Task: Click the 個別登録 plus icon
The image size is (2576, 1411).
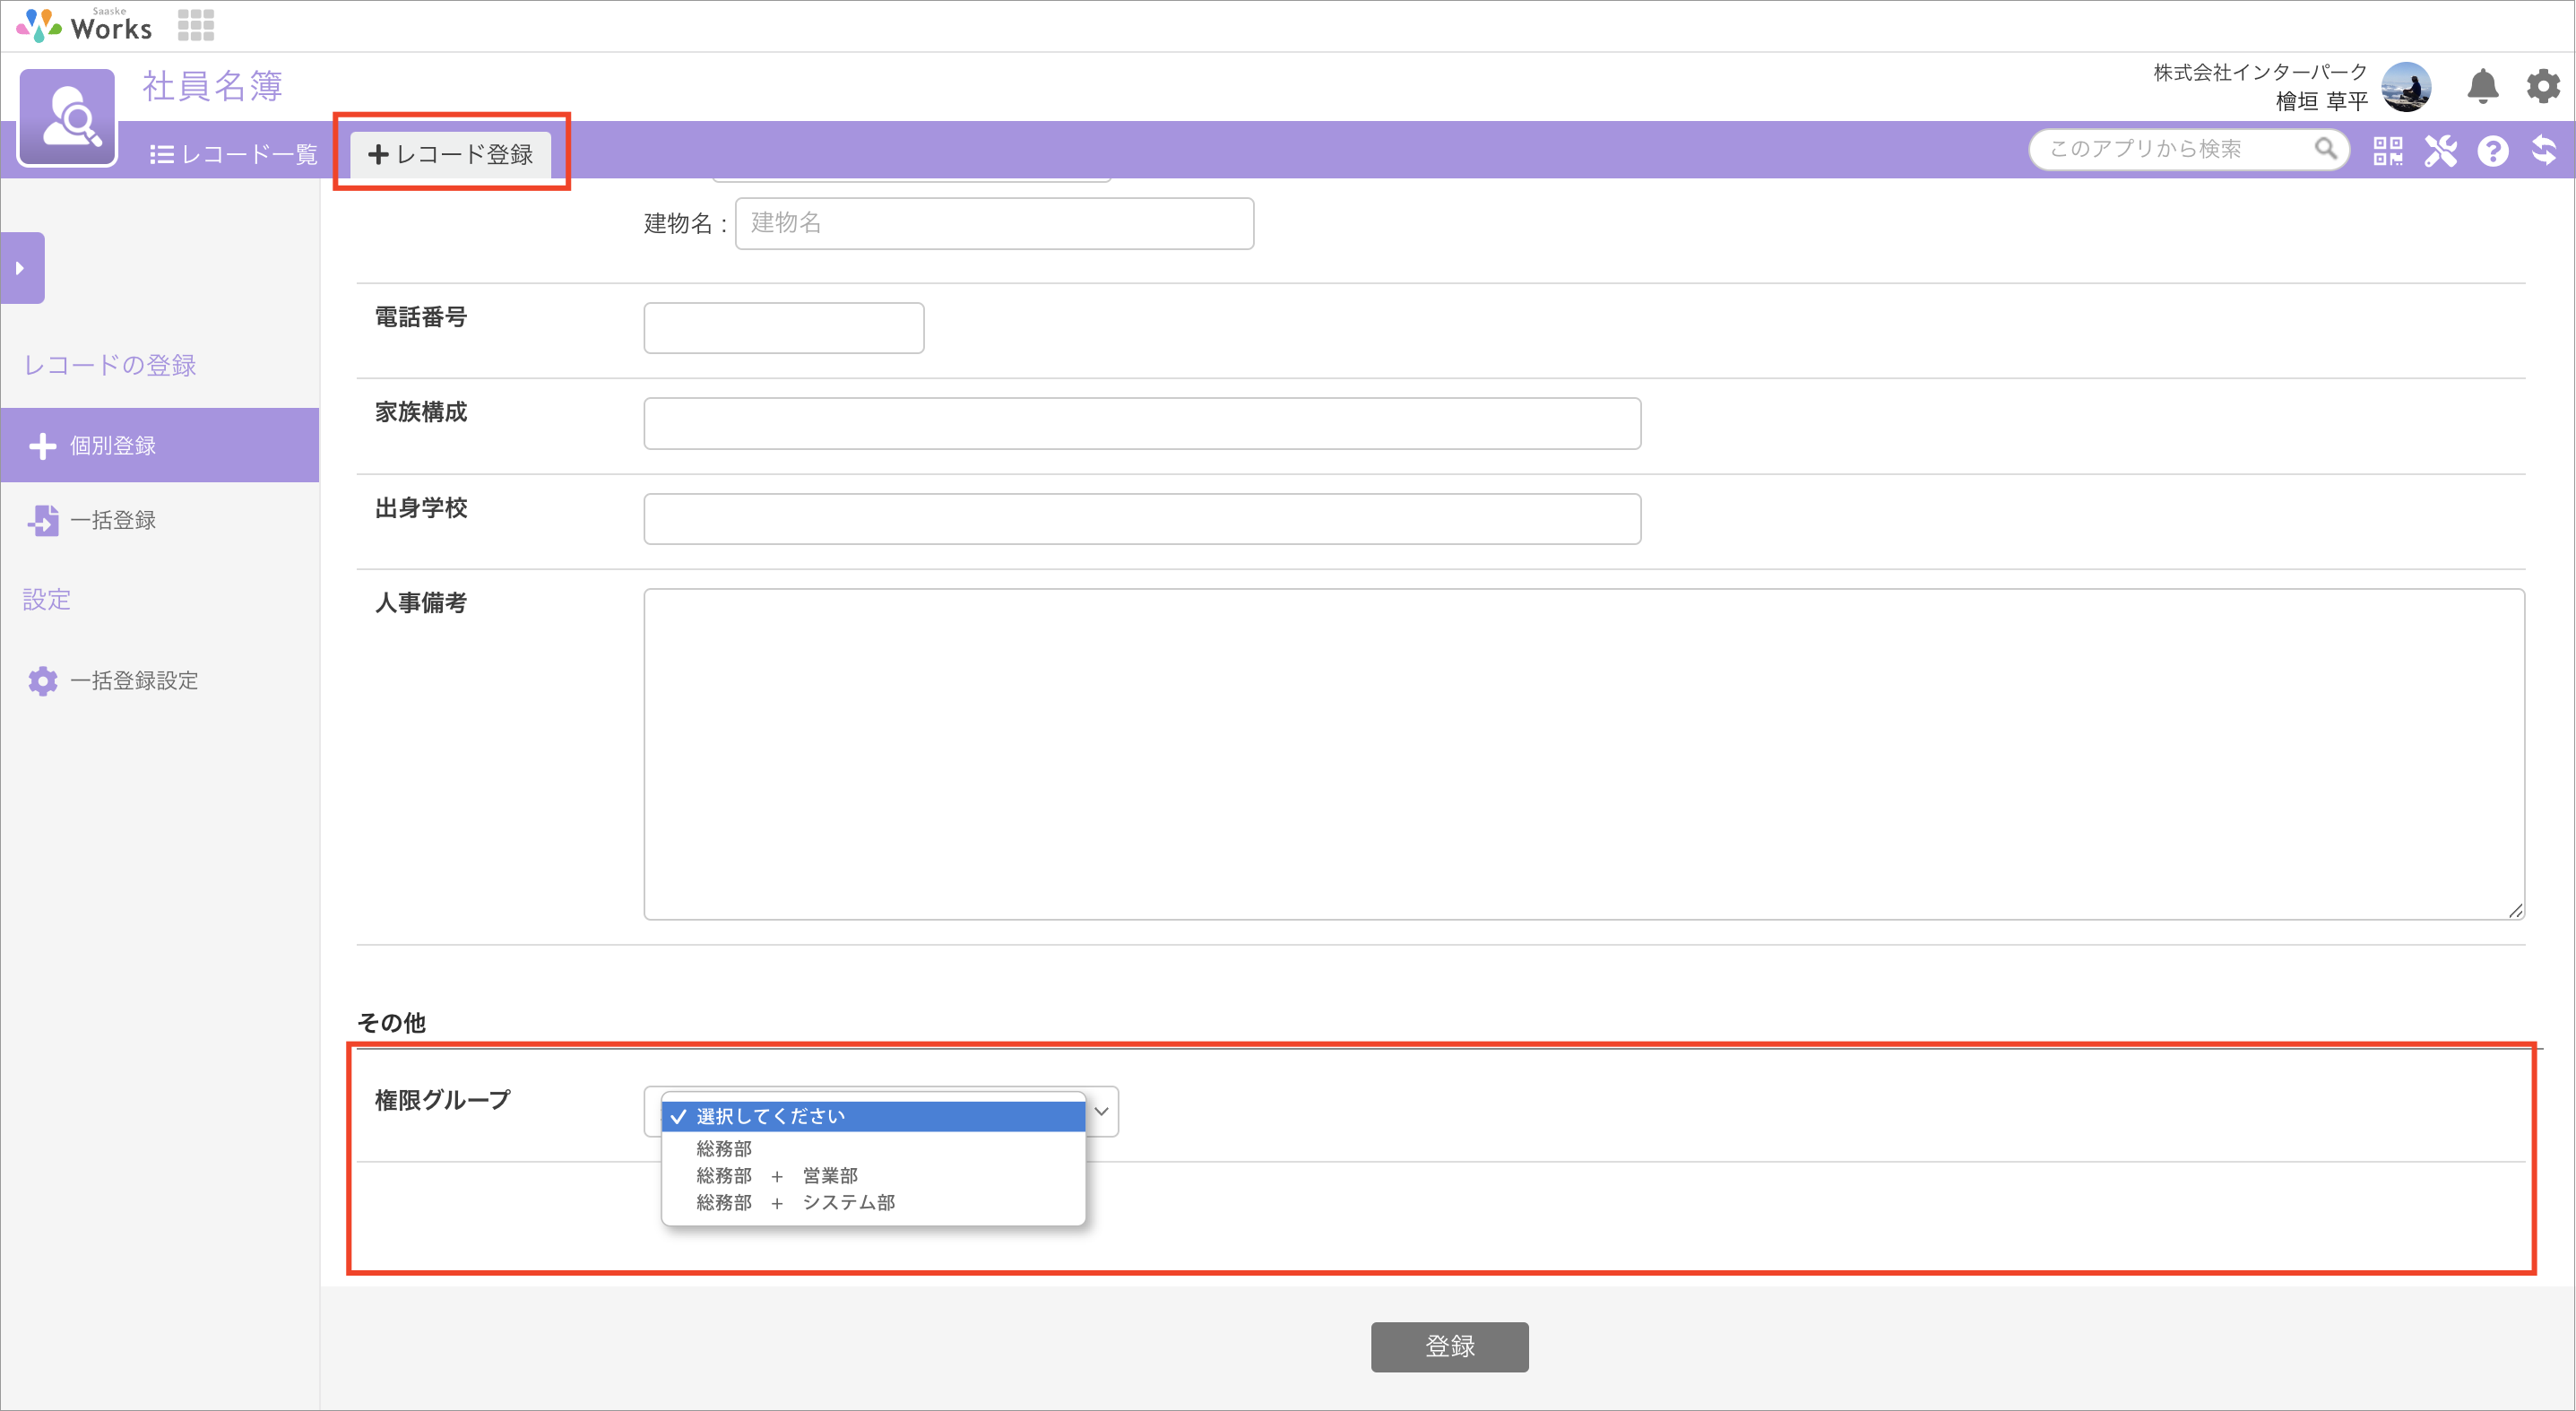Action: click(x=42, y=446)
